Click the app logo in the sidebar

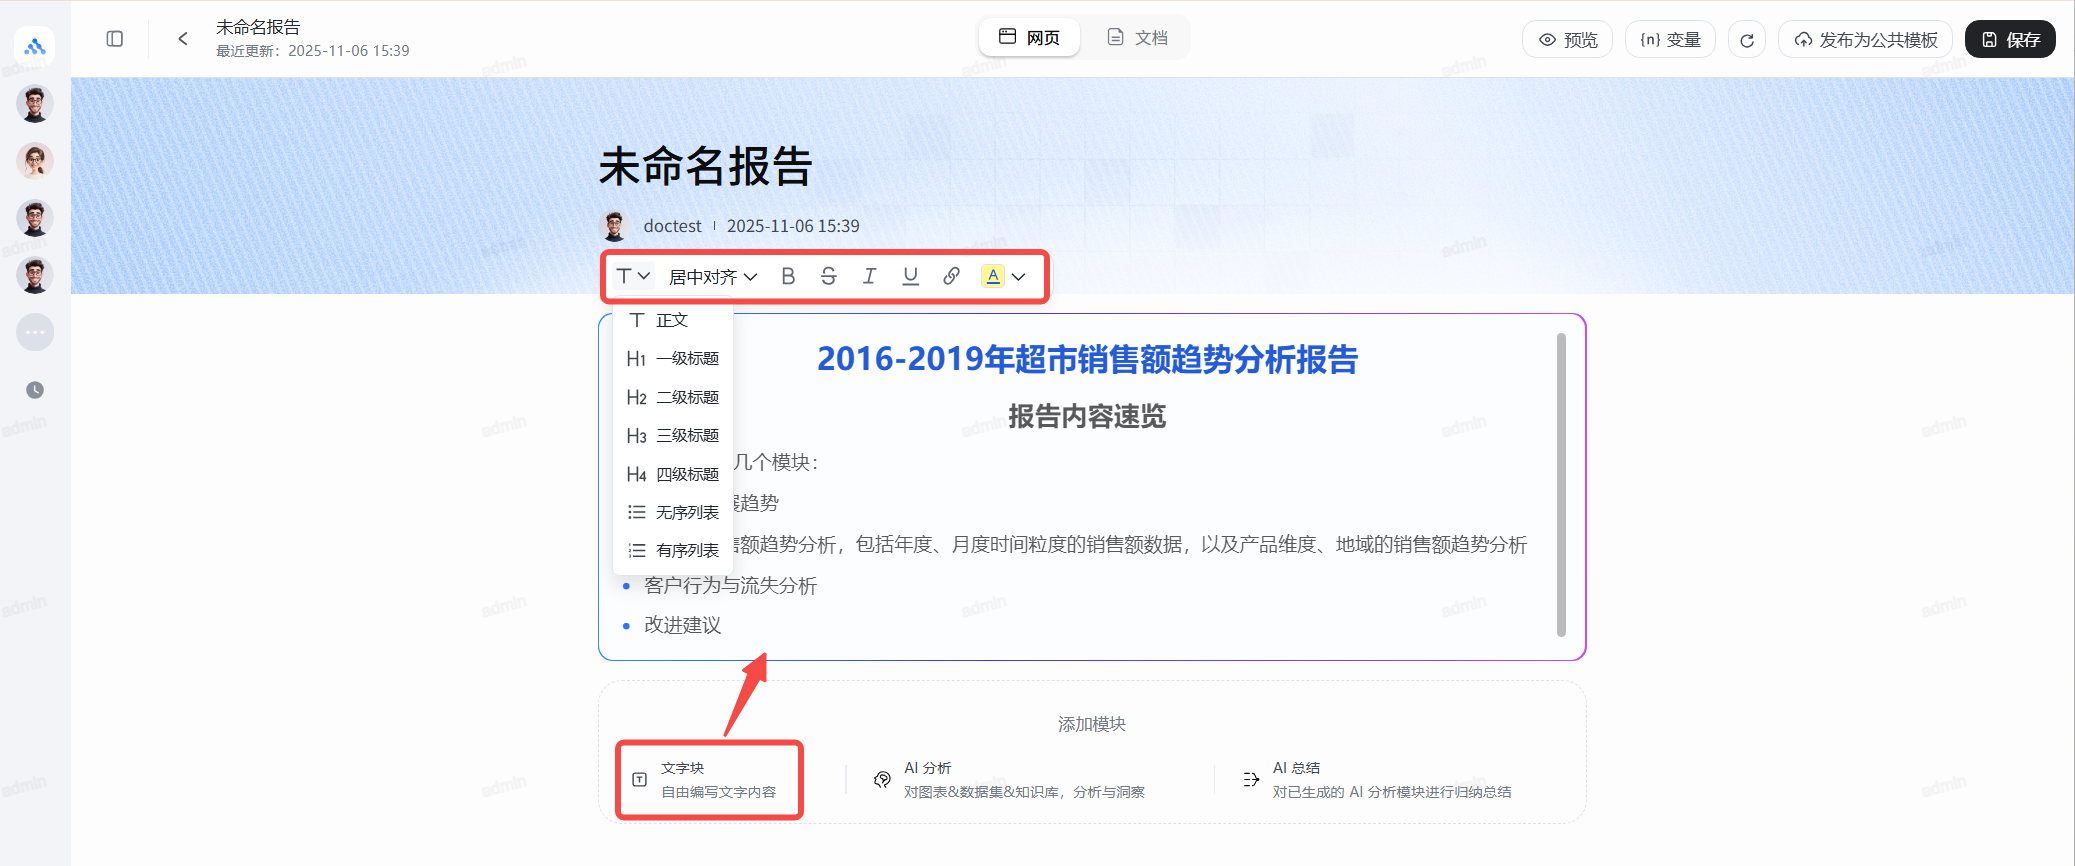(35, 46)
